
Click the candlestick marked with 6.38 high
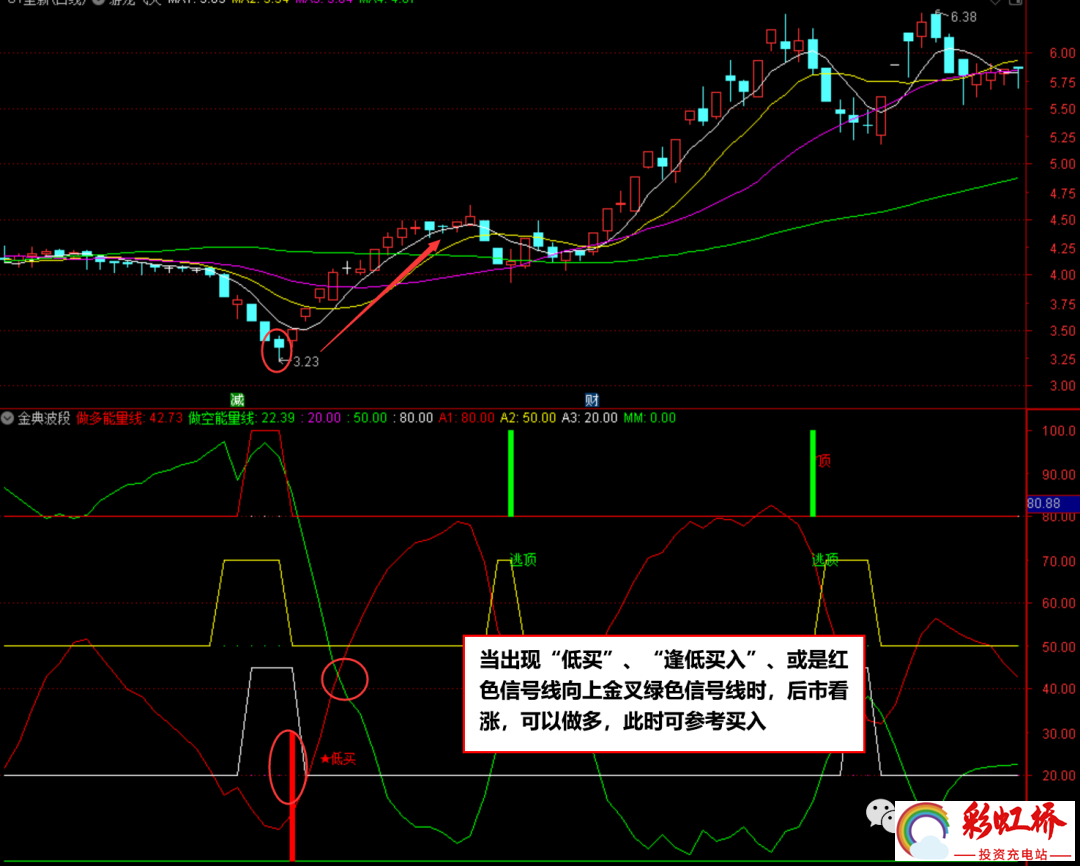coord(935,26)
